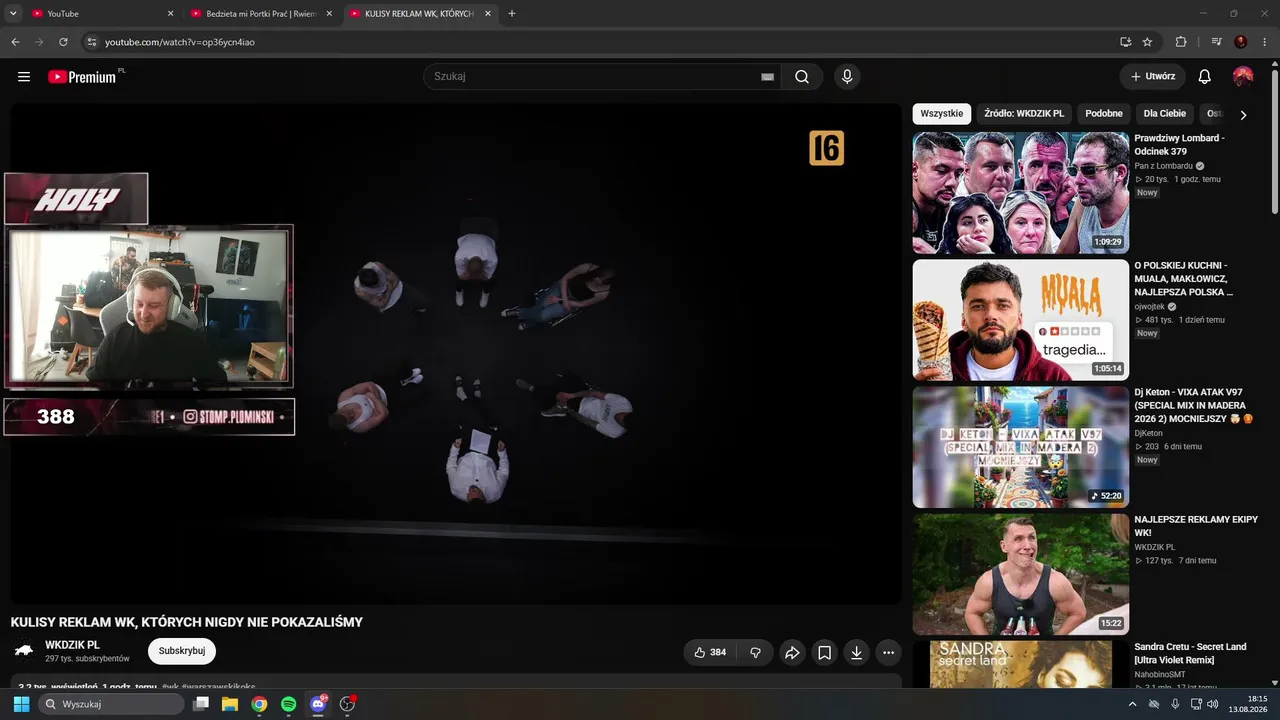Go back to the previous browser page

point(15,42)
